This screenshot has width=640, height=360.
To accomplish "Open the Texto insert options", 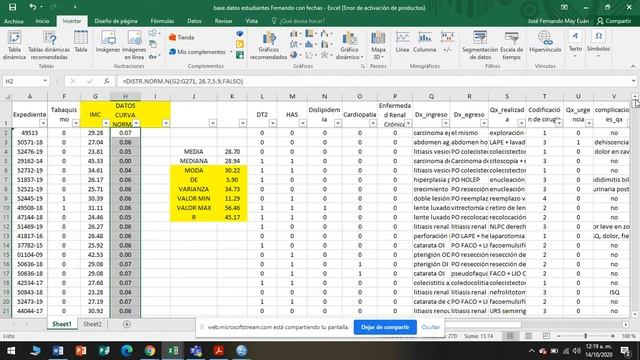I will click(x=575, y=43).
